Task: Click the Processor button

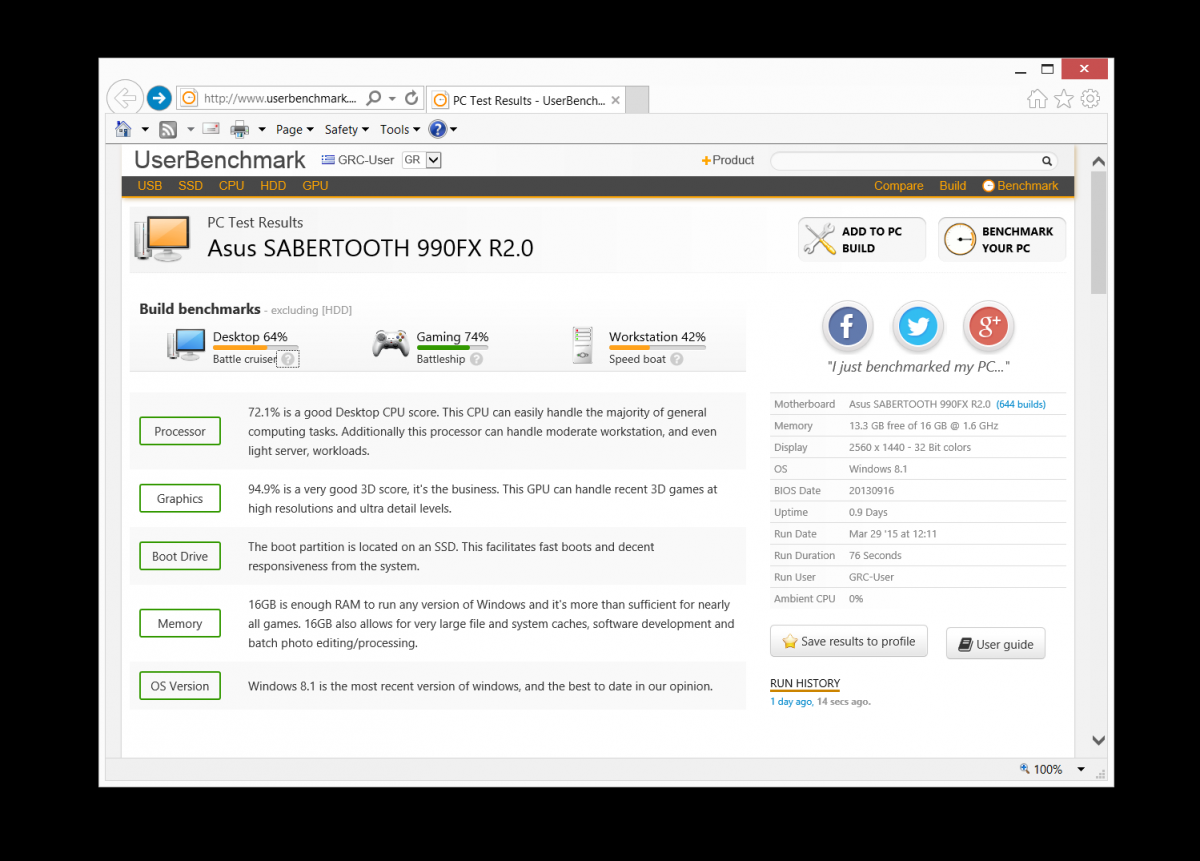Action: [180, 431]
